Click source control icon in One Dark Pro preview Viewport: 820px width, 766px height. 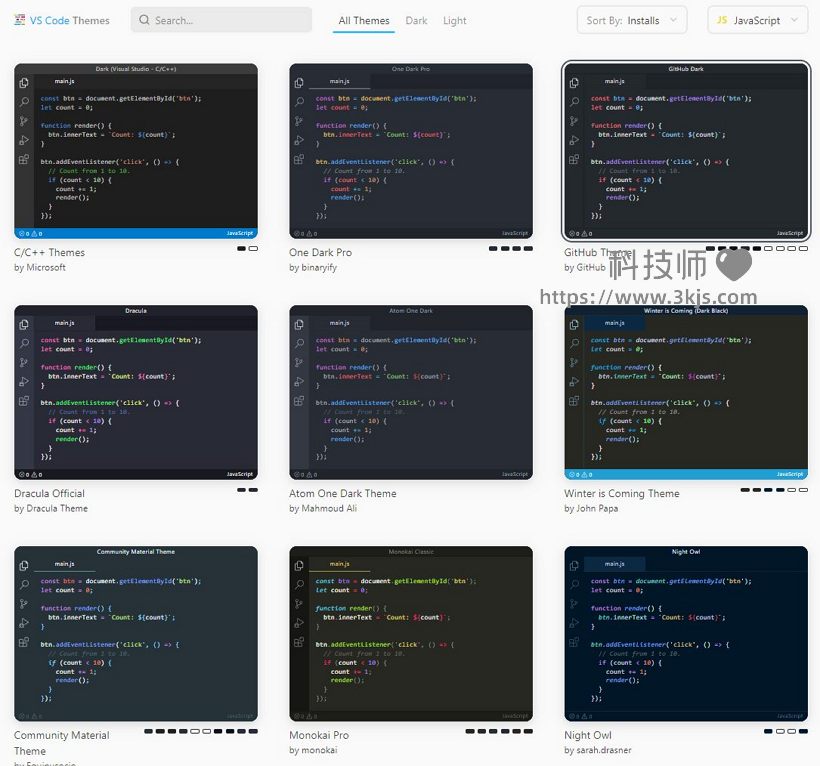[299, 121]
